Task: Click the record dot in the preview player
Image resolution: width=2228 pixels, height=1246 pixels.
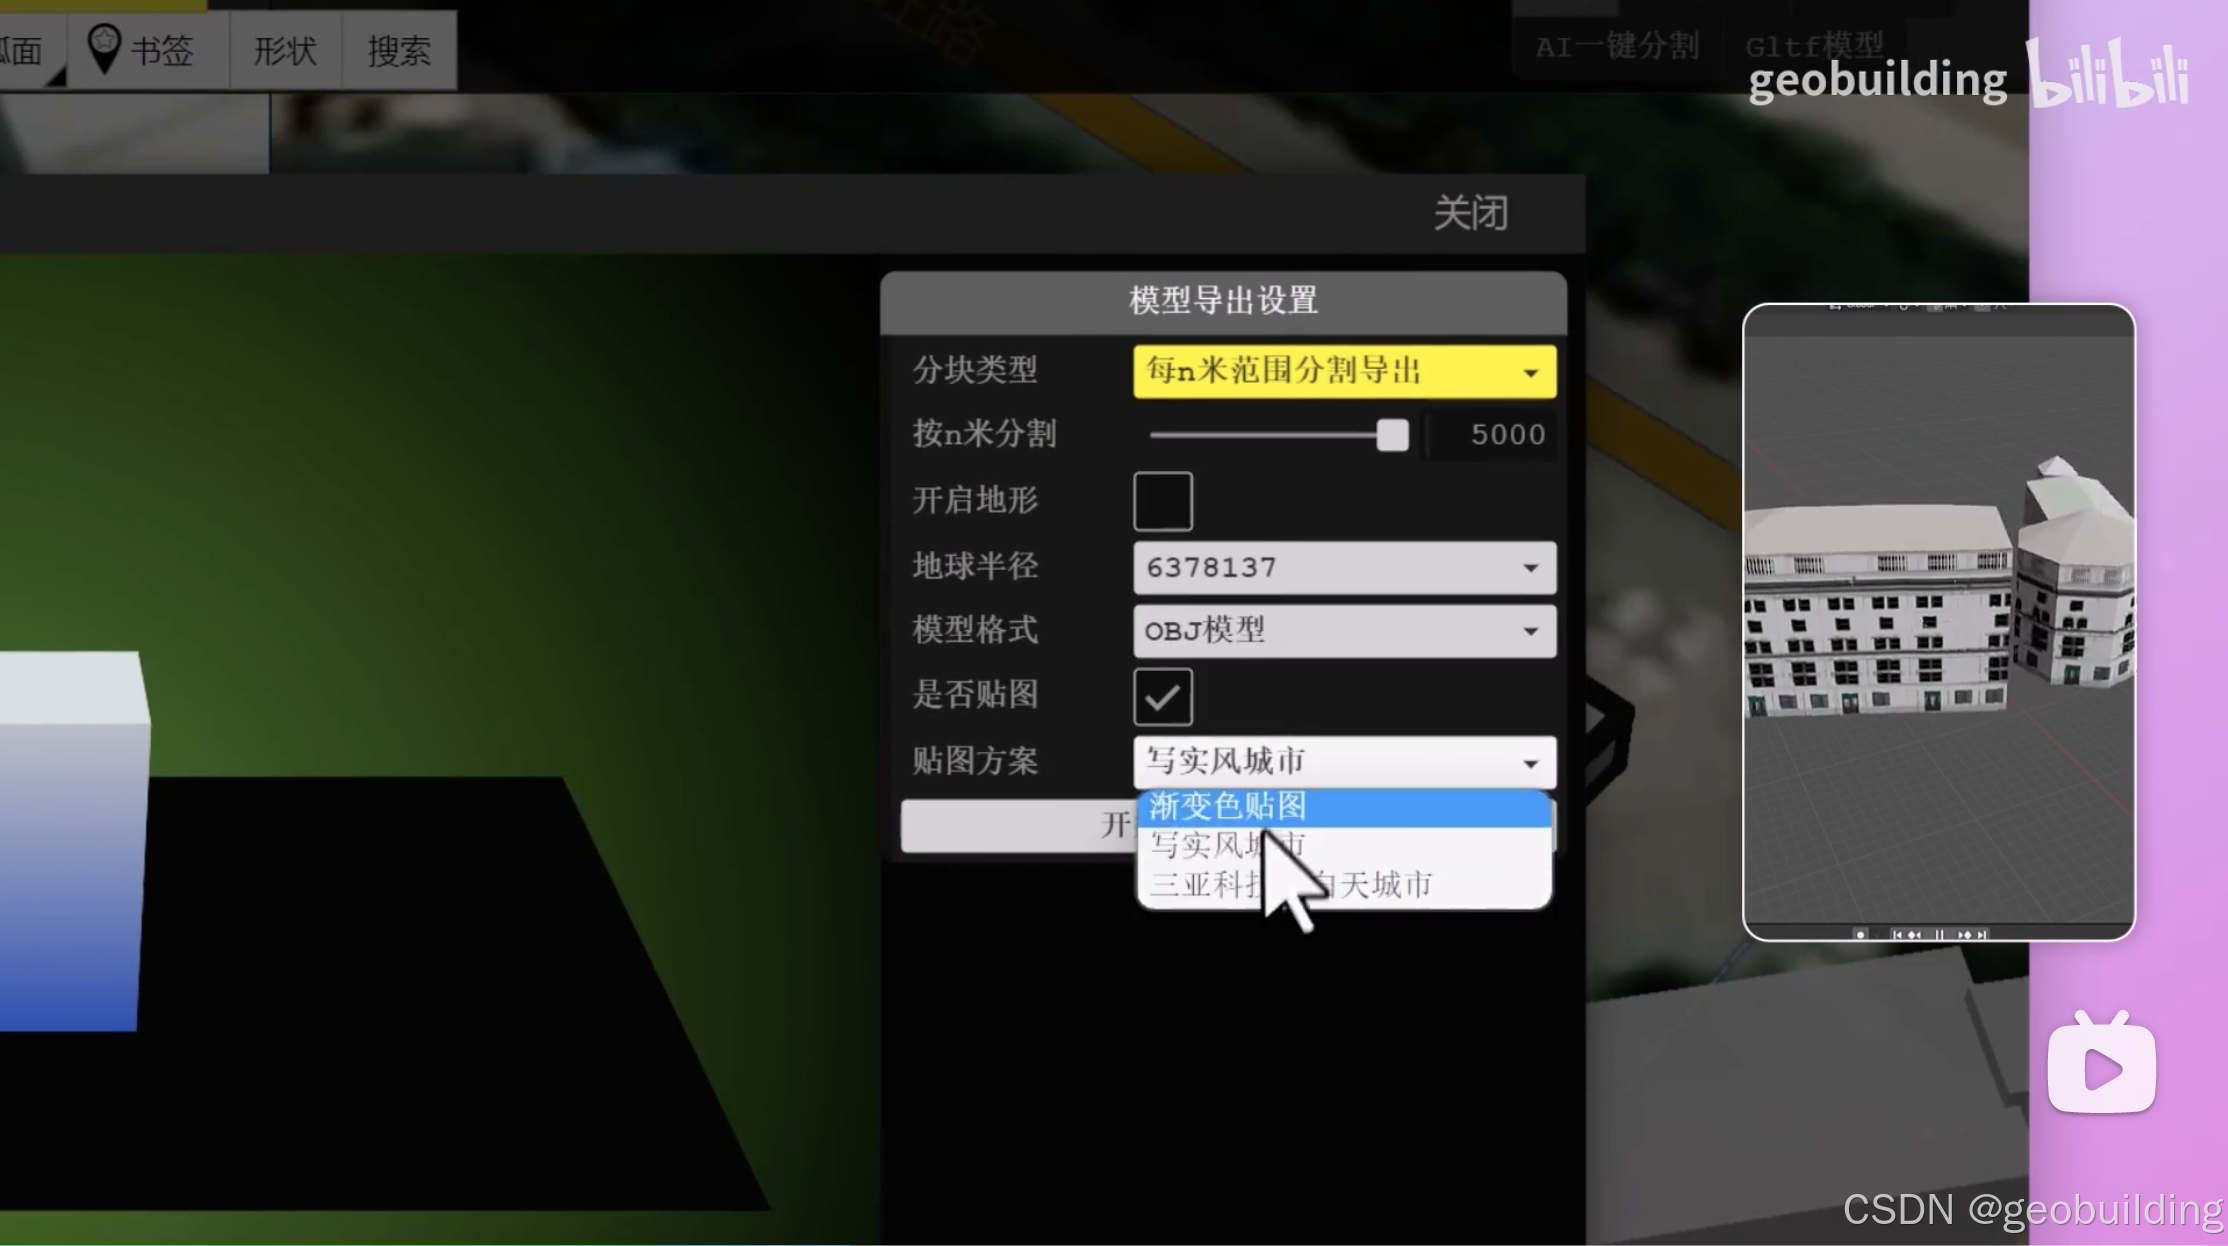Action: coord(1861,934)
